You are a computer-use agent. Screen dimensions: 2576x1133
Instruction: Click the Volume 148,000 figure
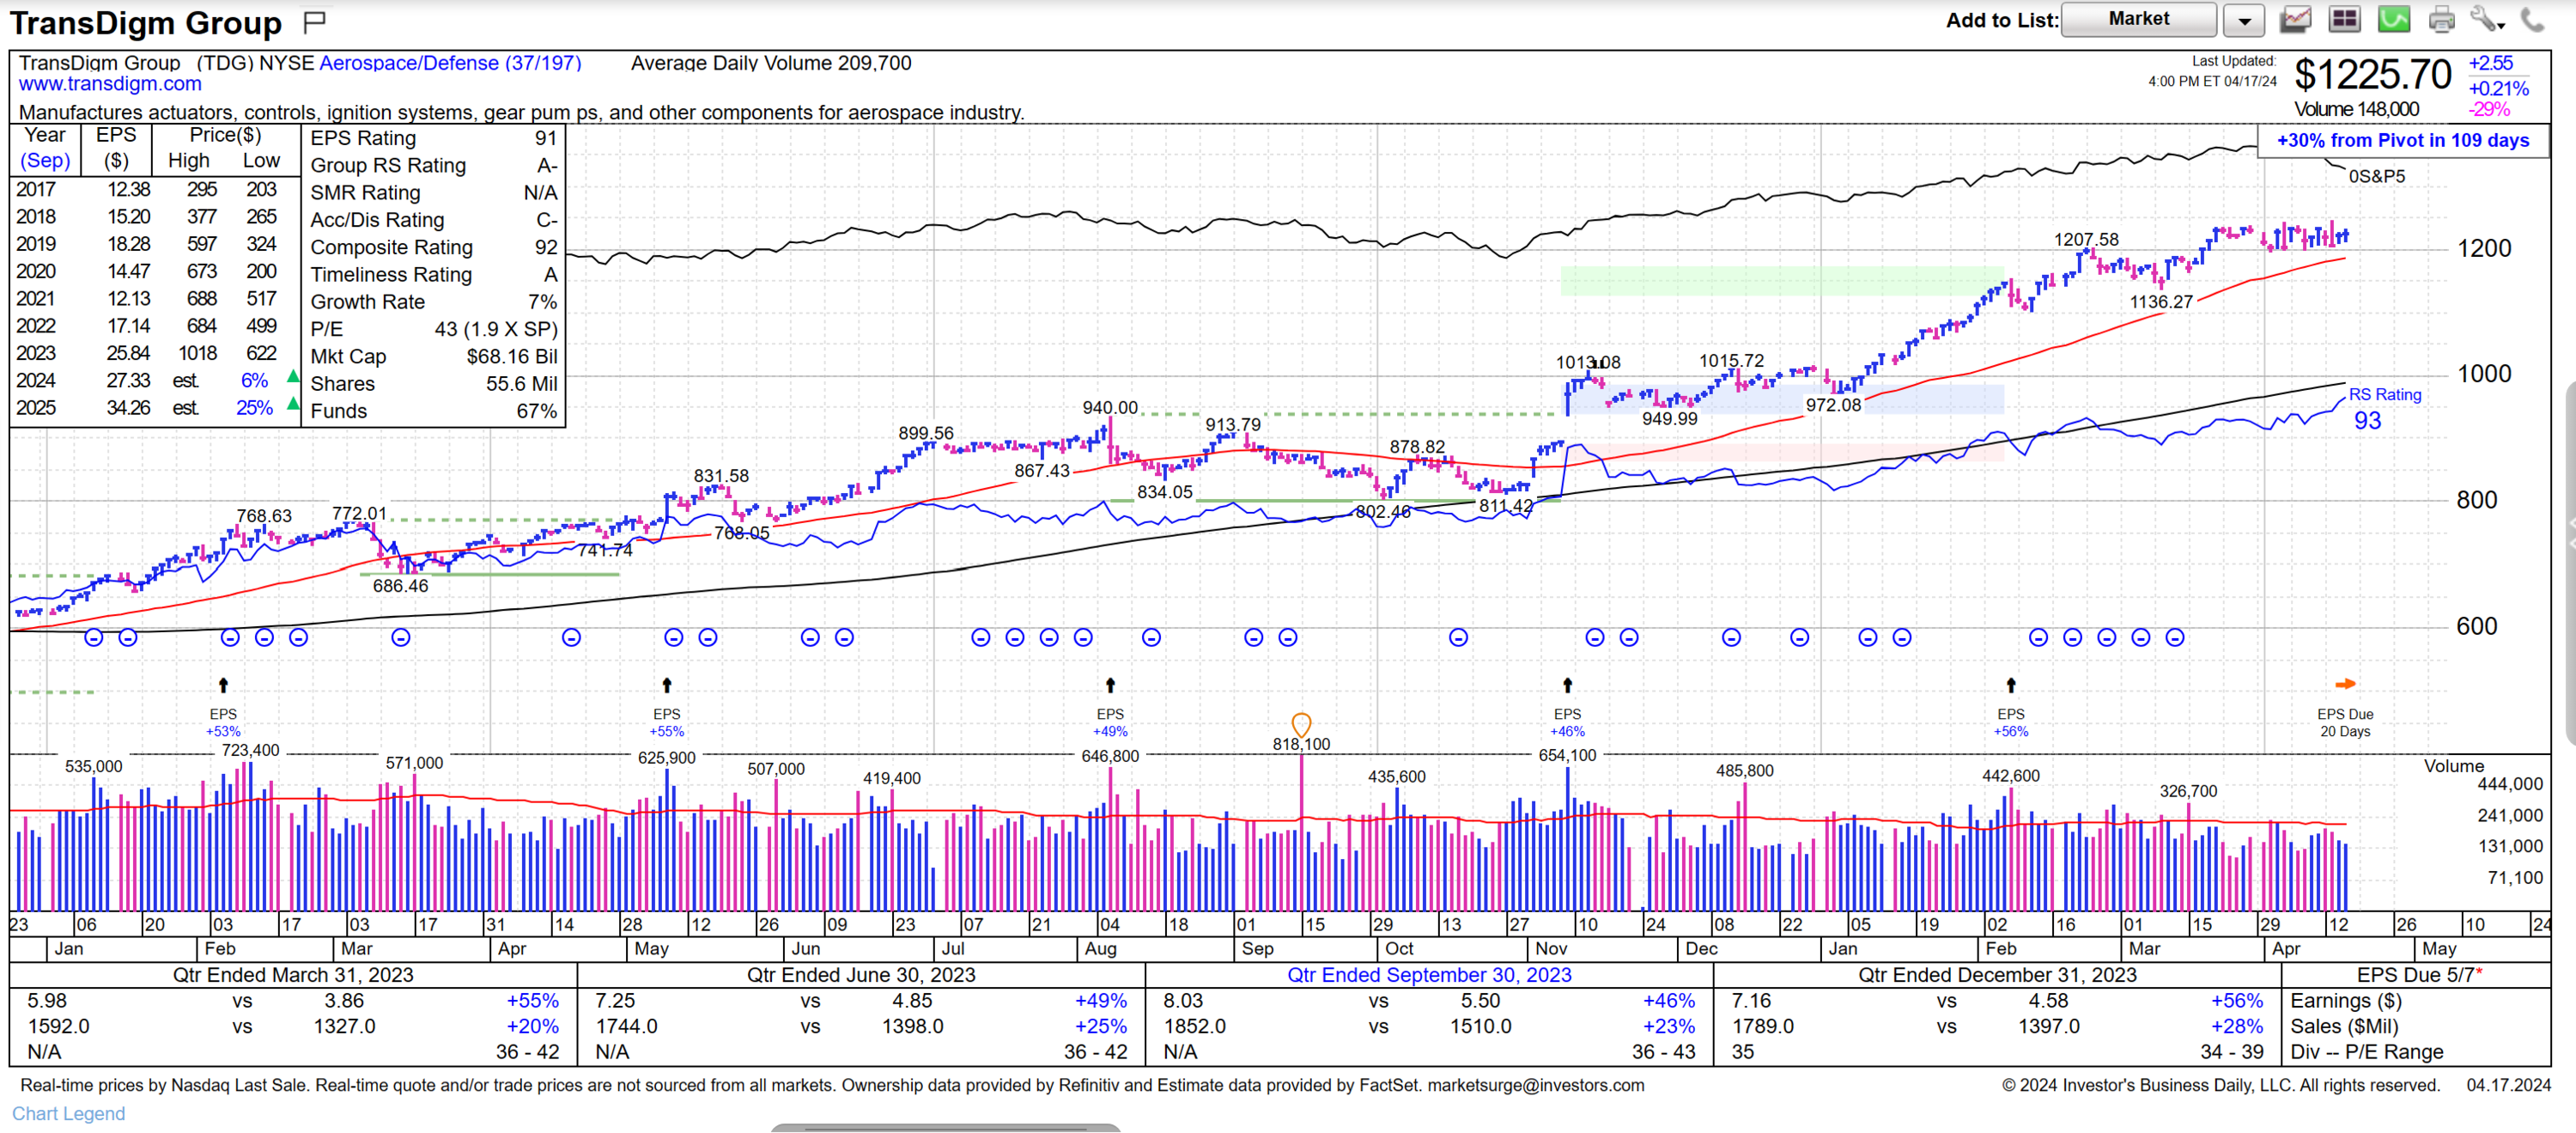[2356, 110]
